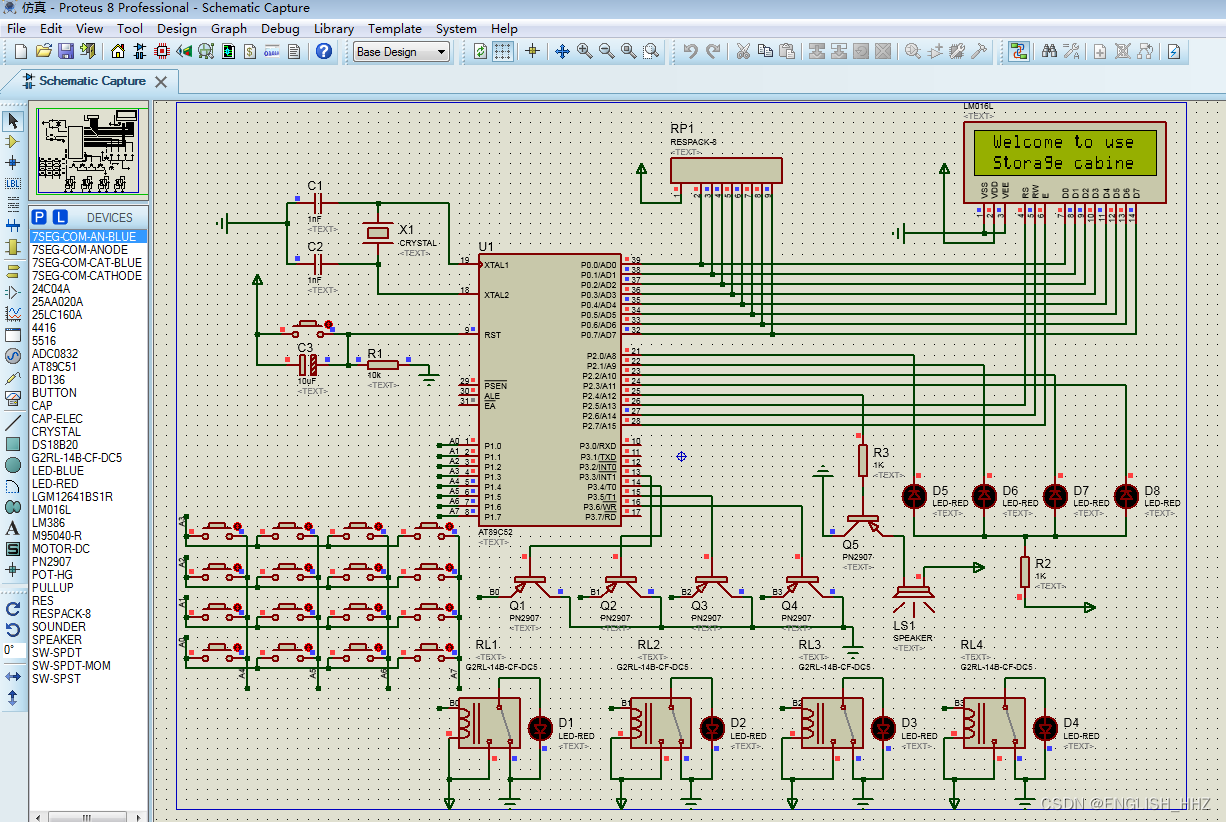1226x822 pixels.
Task: Toggle the 'P' pick devices button
Action: pos(39,217)
